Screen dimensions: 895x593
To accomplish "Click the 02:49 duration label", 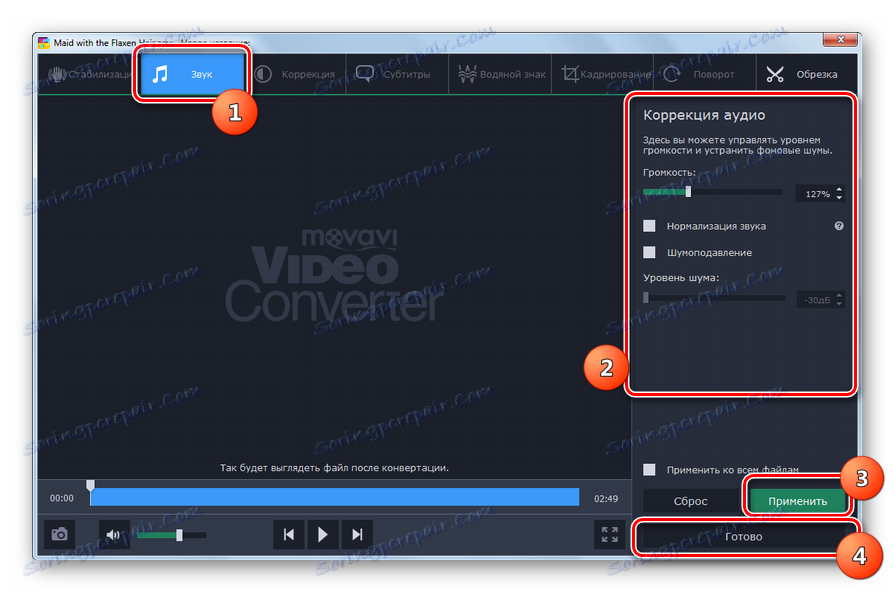I will coord(606,499).
